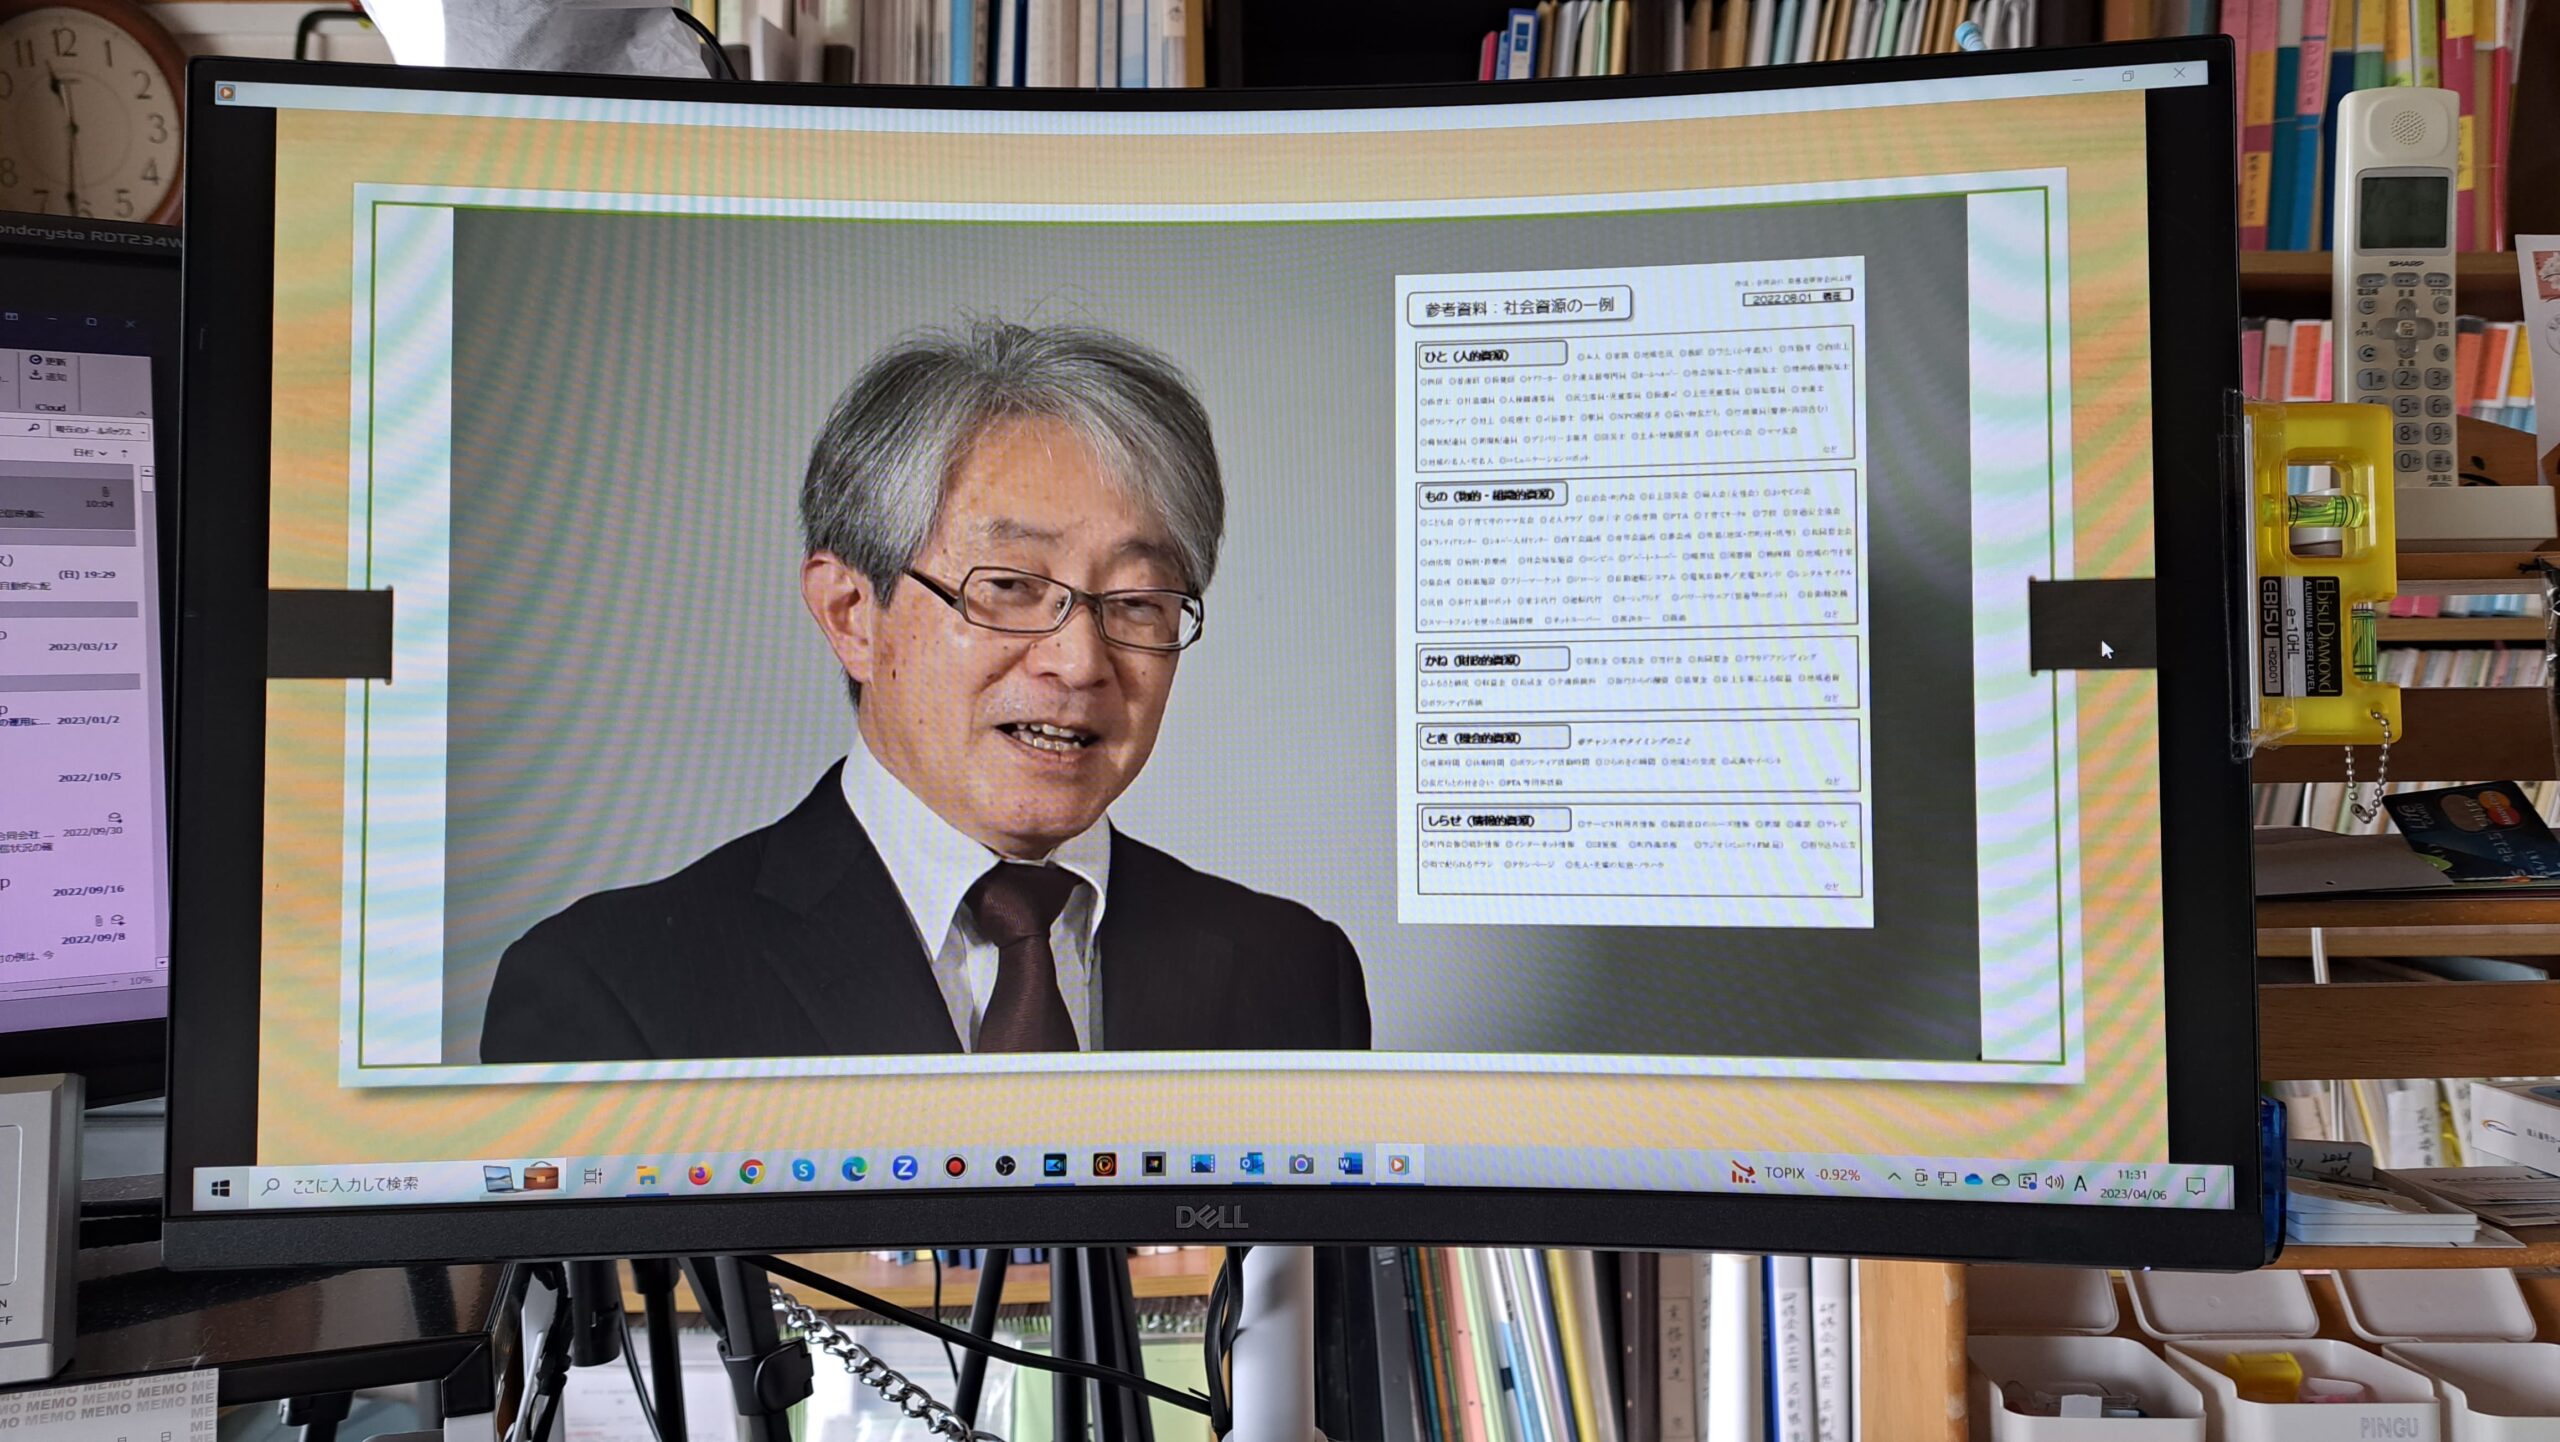This screenshot has width=2560, height=1442.
Task: Click the red record app taskbar icon
Action: point(955,1167)
